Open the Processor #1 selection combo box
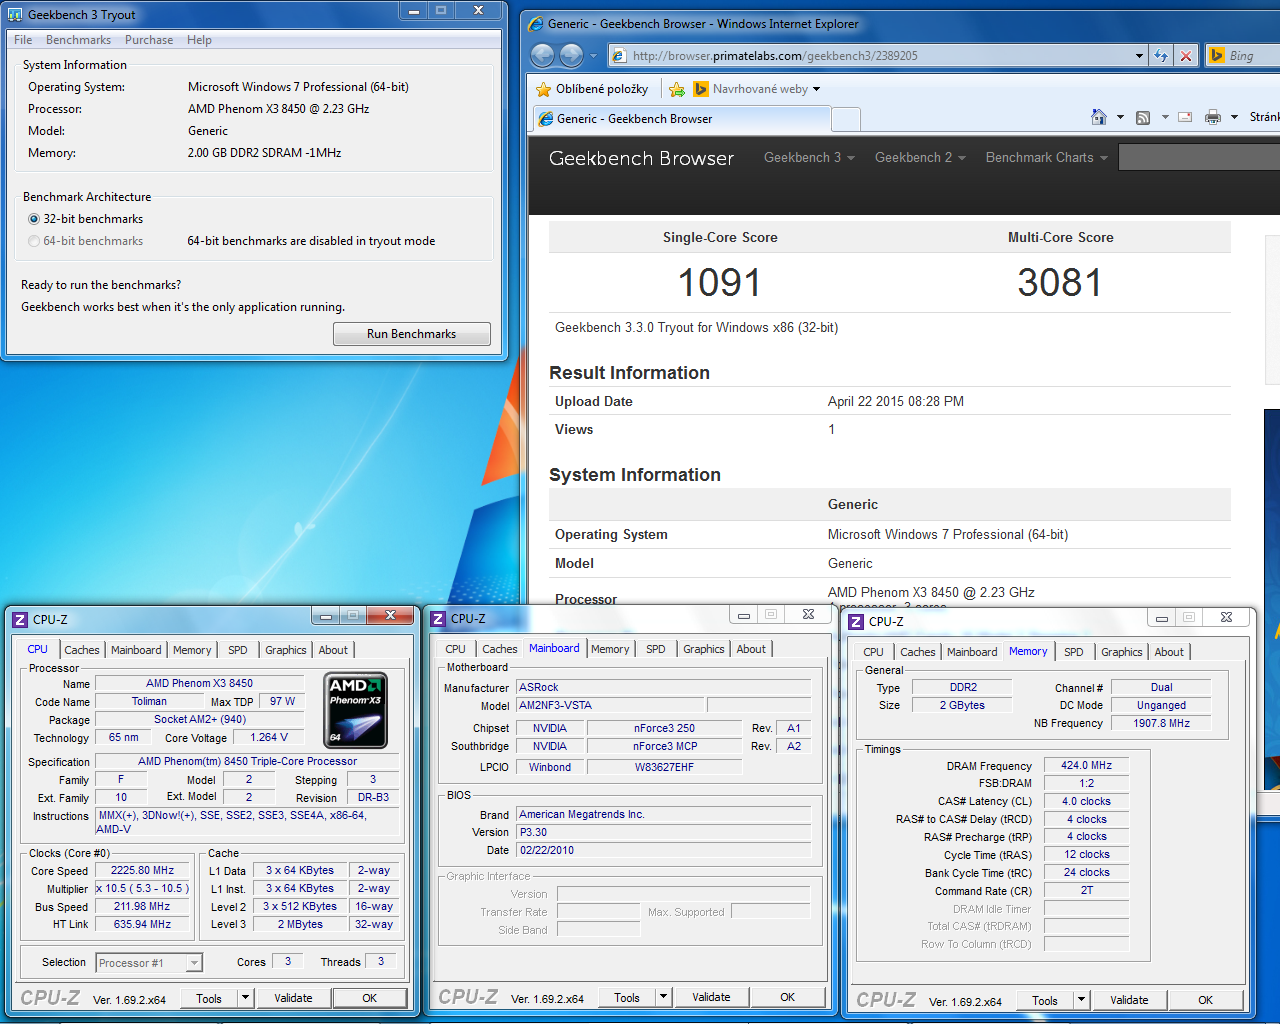This screenshot has height=1024, width=1280. pyautogui.click(x=149, y=963)
